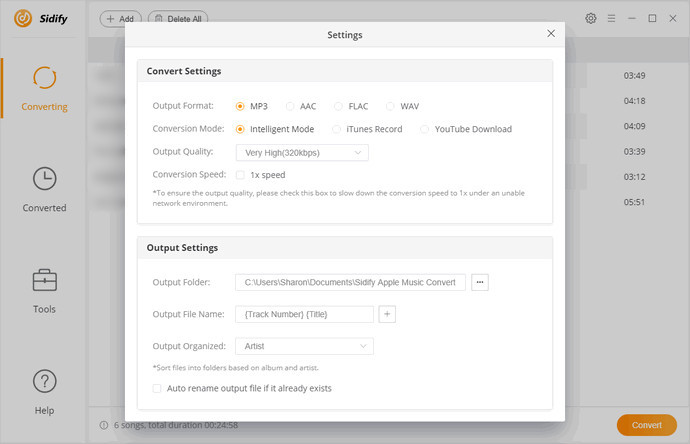Click the Convert Settings section header
This screenshot has height=444, width=690.
345,71
